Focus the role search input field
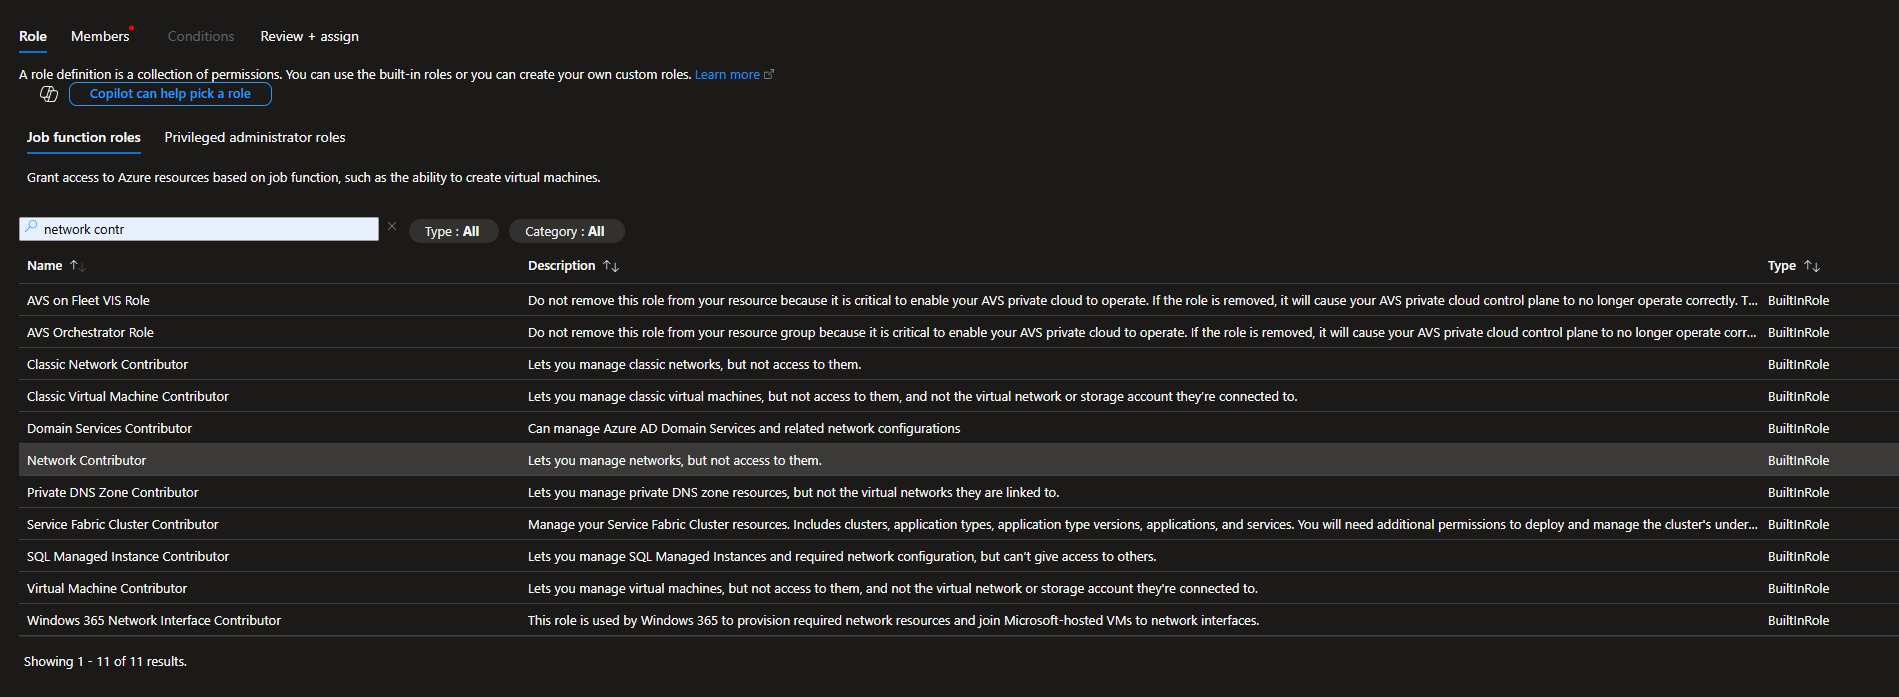 205,229
